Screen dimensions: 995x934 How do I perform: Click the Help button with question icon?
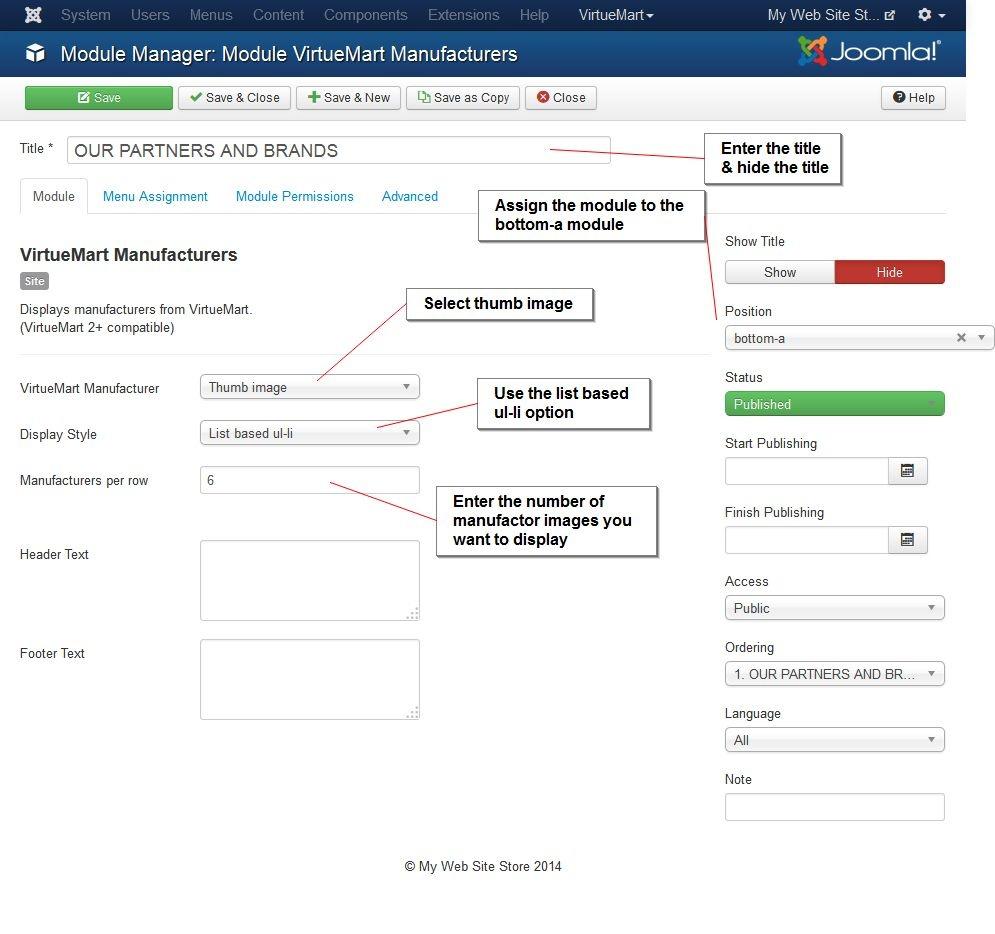(913, 97)
